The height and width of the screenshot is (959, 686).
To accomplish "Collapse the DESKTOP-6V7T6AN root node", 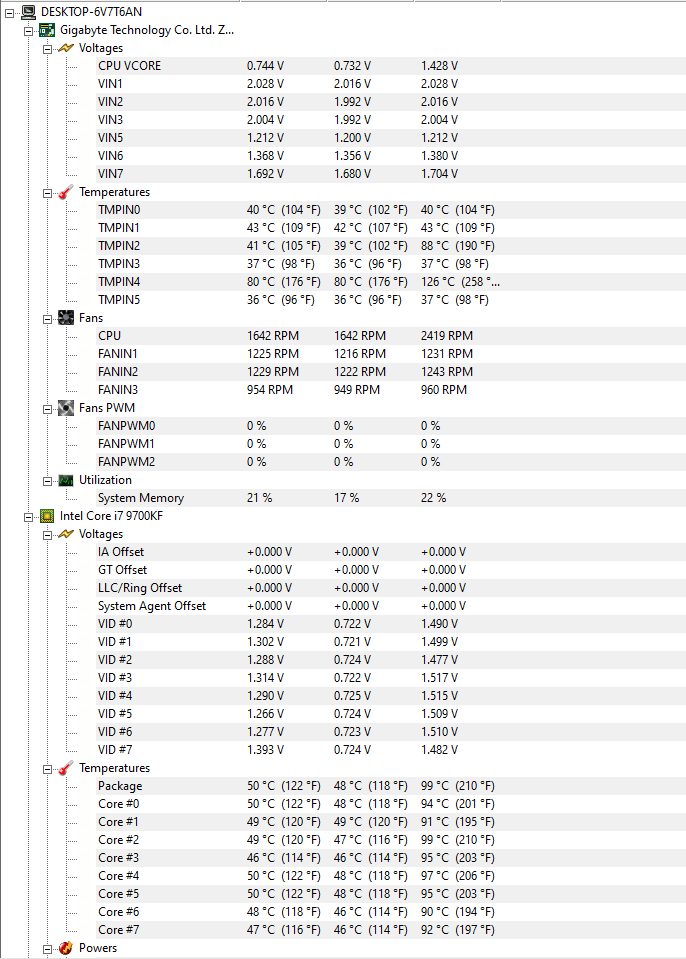I will coord(9,13).
